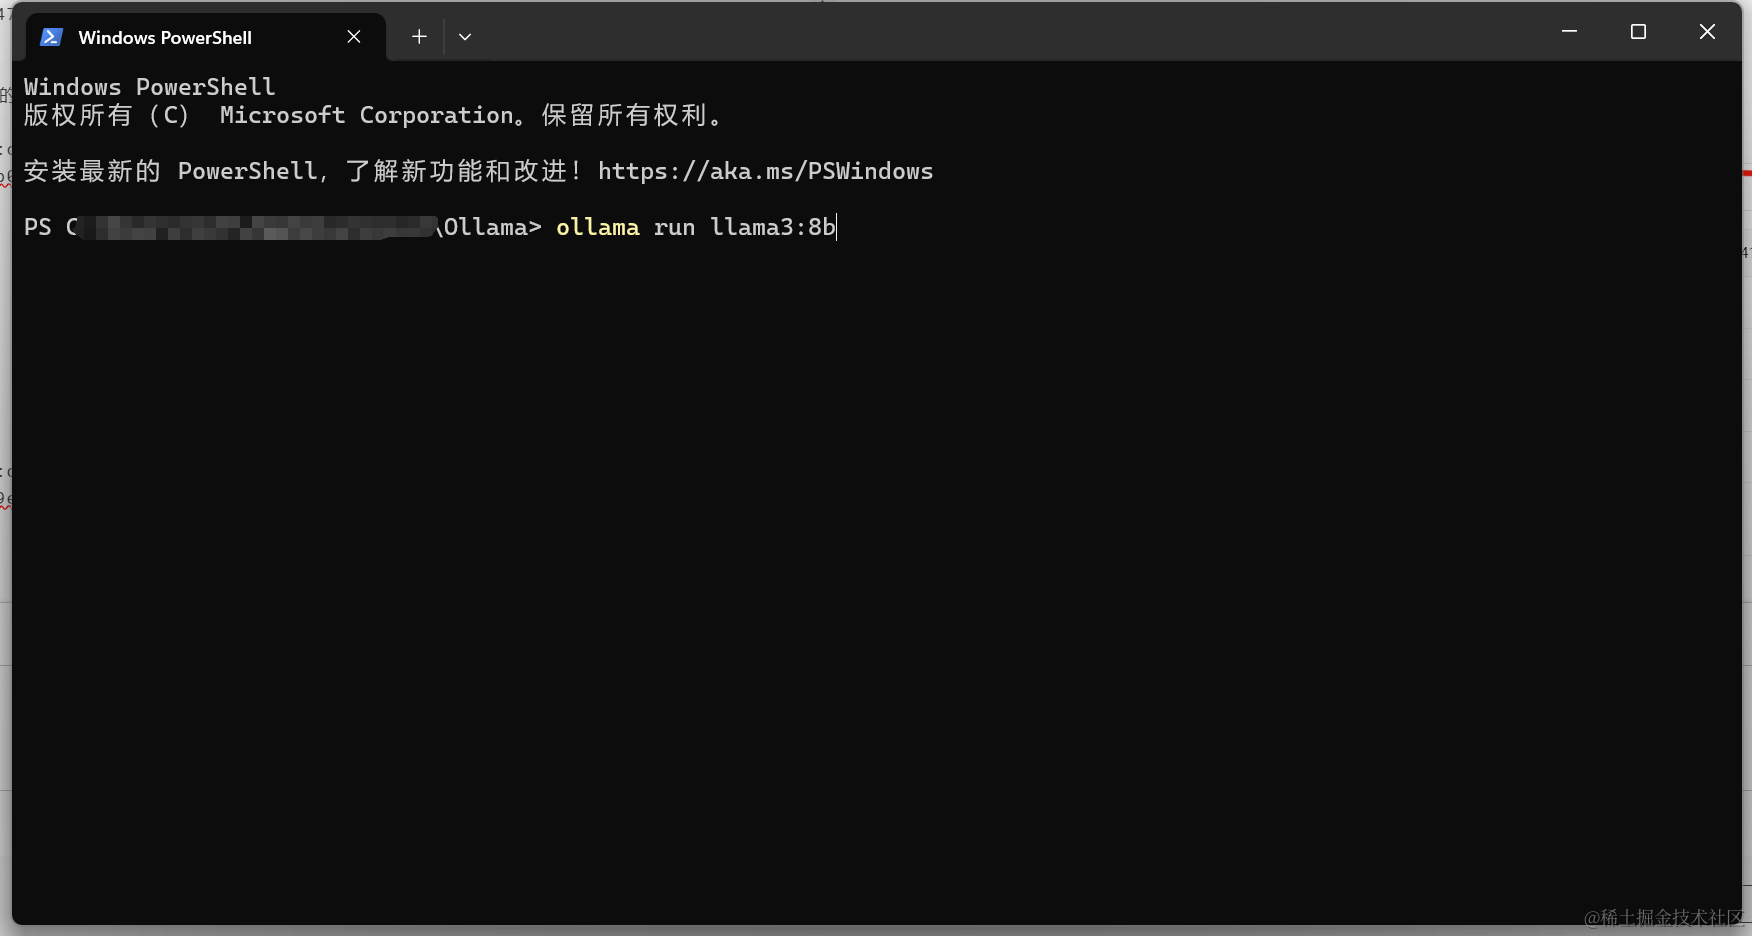Viewport: 1752px width, 936px height.
Task: Minimize the terminal window
Action: tap(1569, 32)
